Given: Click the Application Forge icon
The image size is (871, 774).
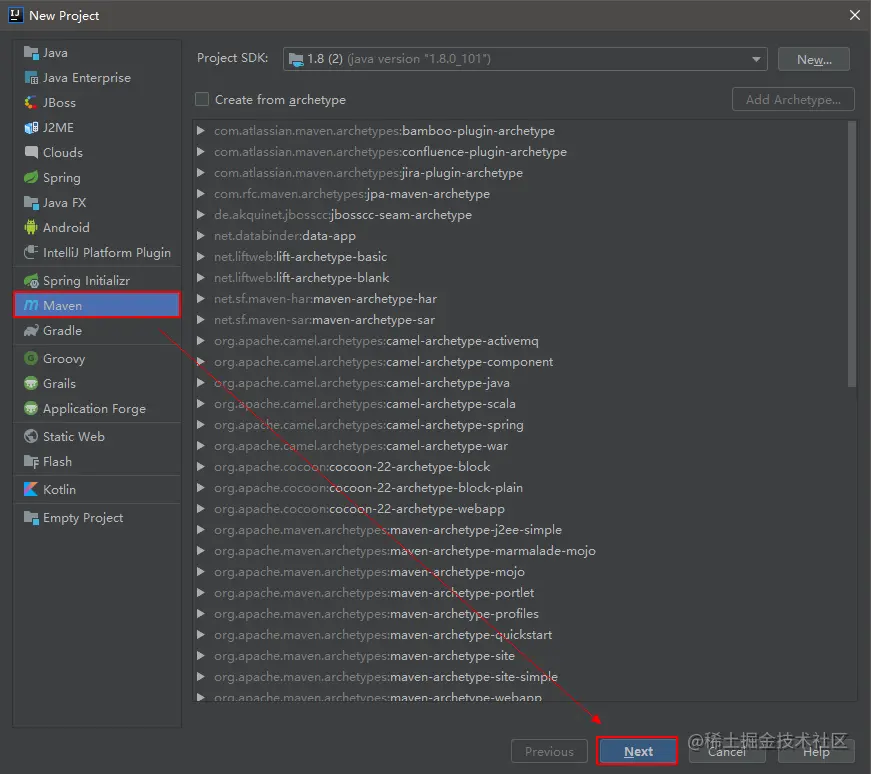Looking at the screenshot, I should point(31,408).
